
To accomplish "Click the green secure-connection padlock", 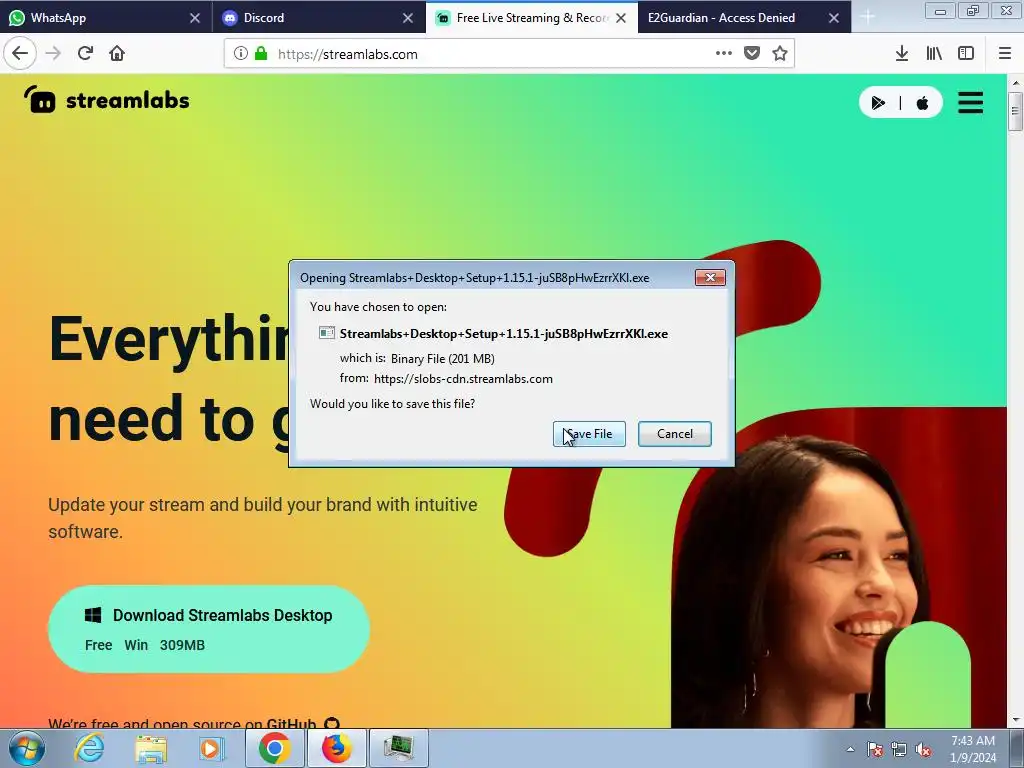I will 261,54.
